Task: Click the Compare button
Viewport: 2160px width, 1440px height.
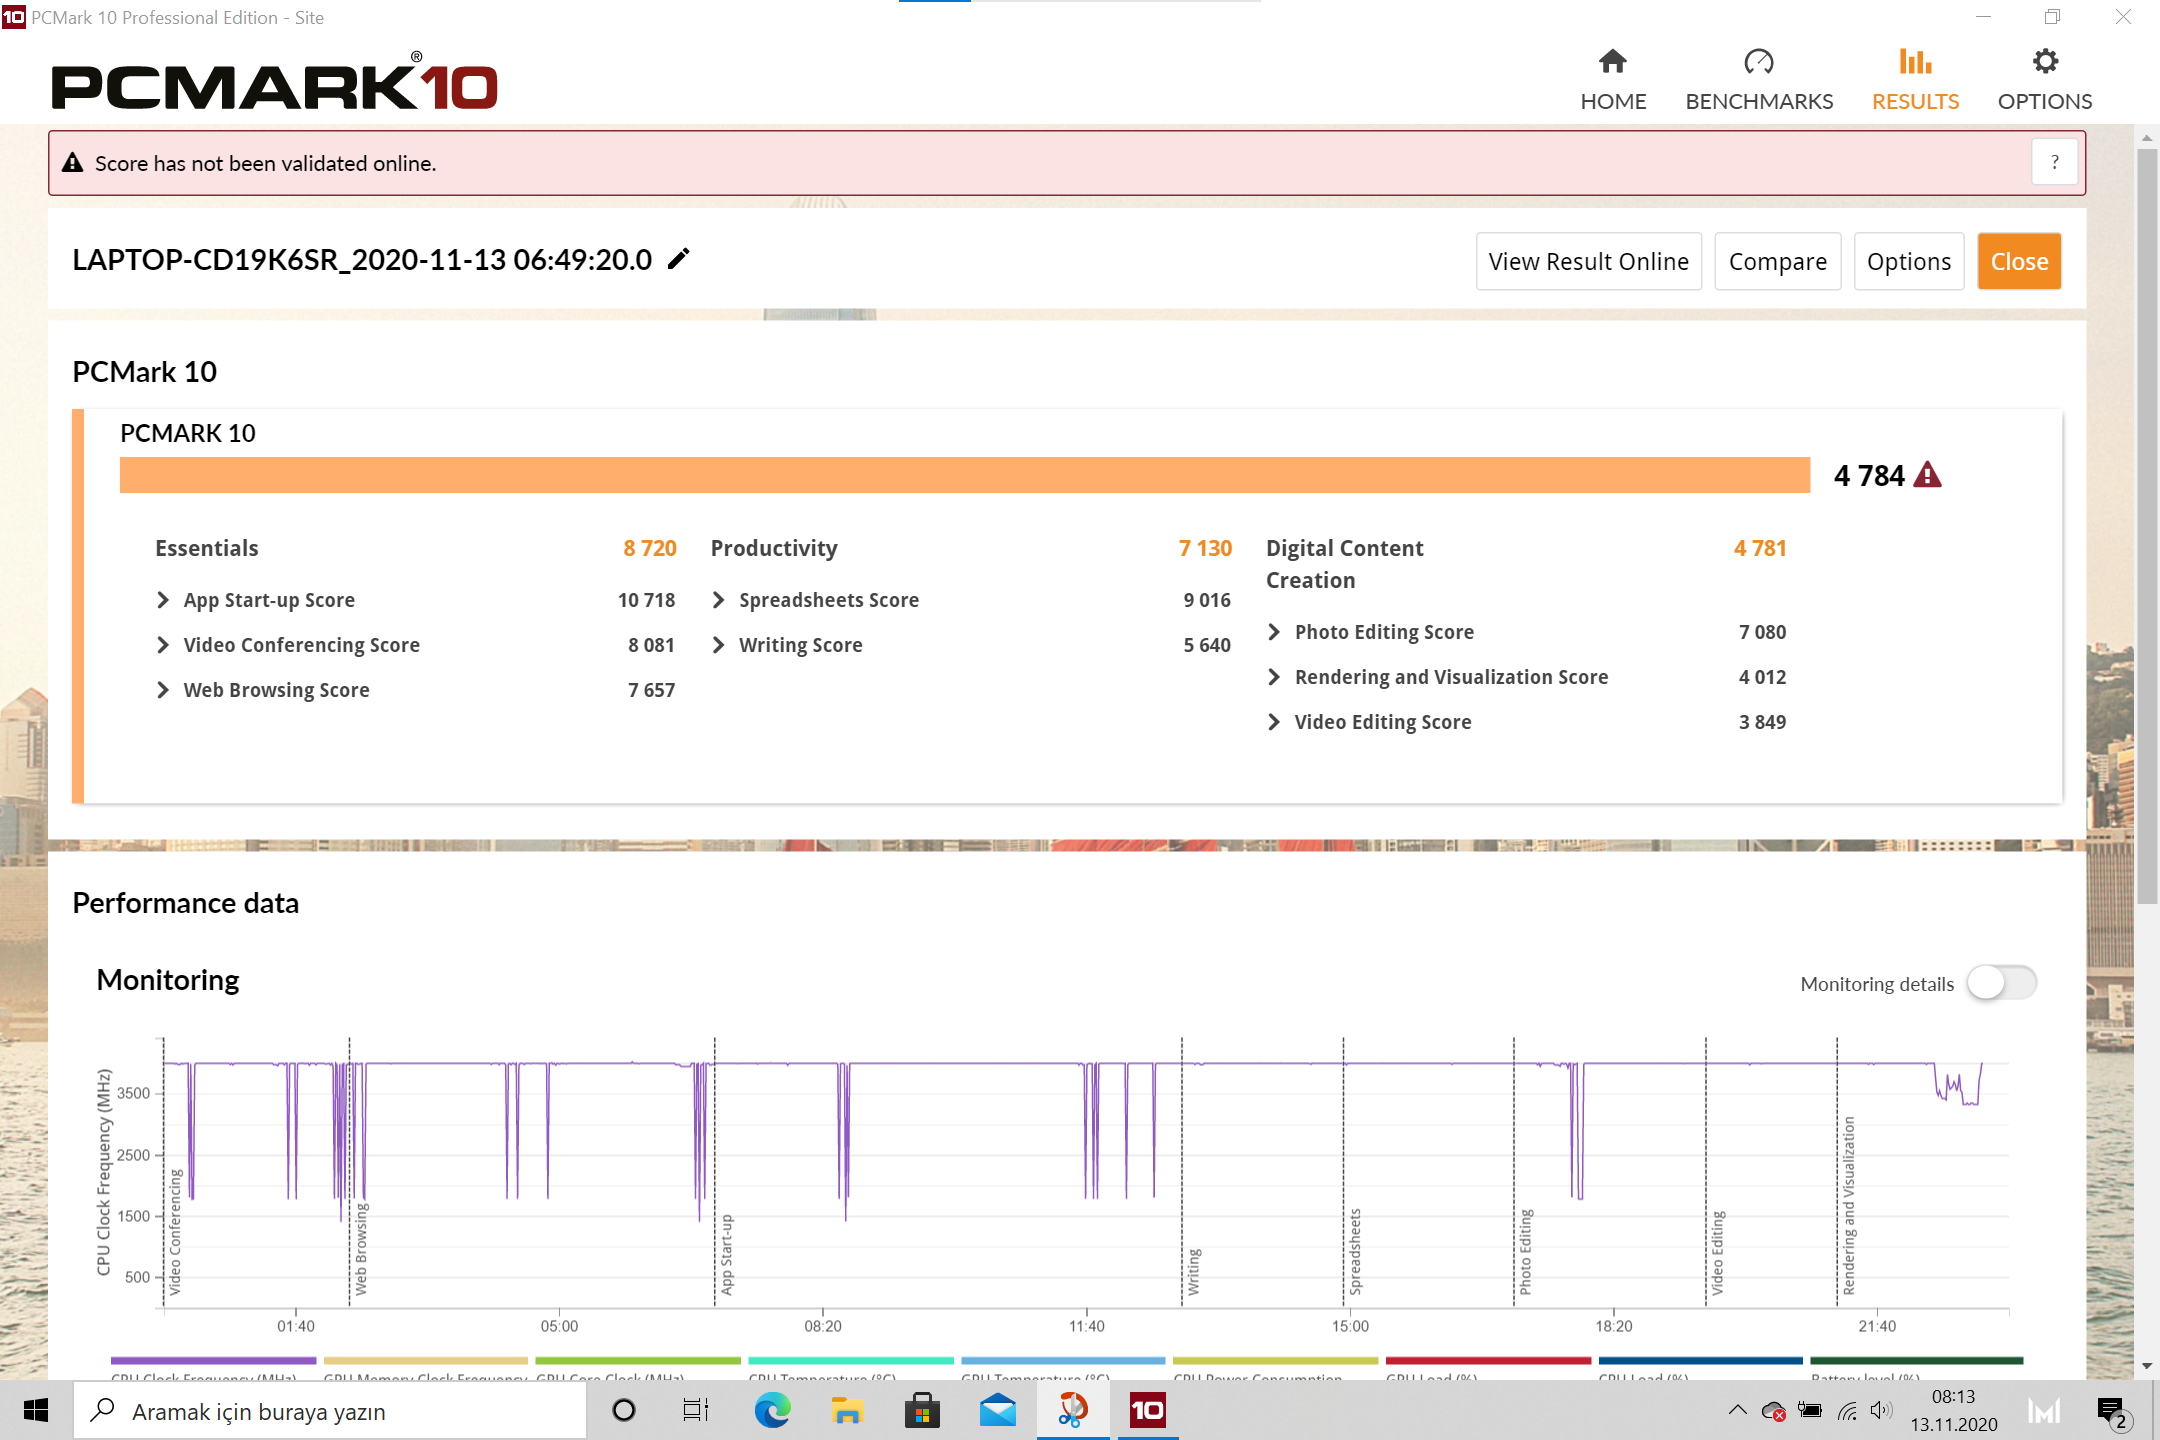Action: 1777,262
